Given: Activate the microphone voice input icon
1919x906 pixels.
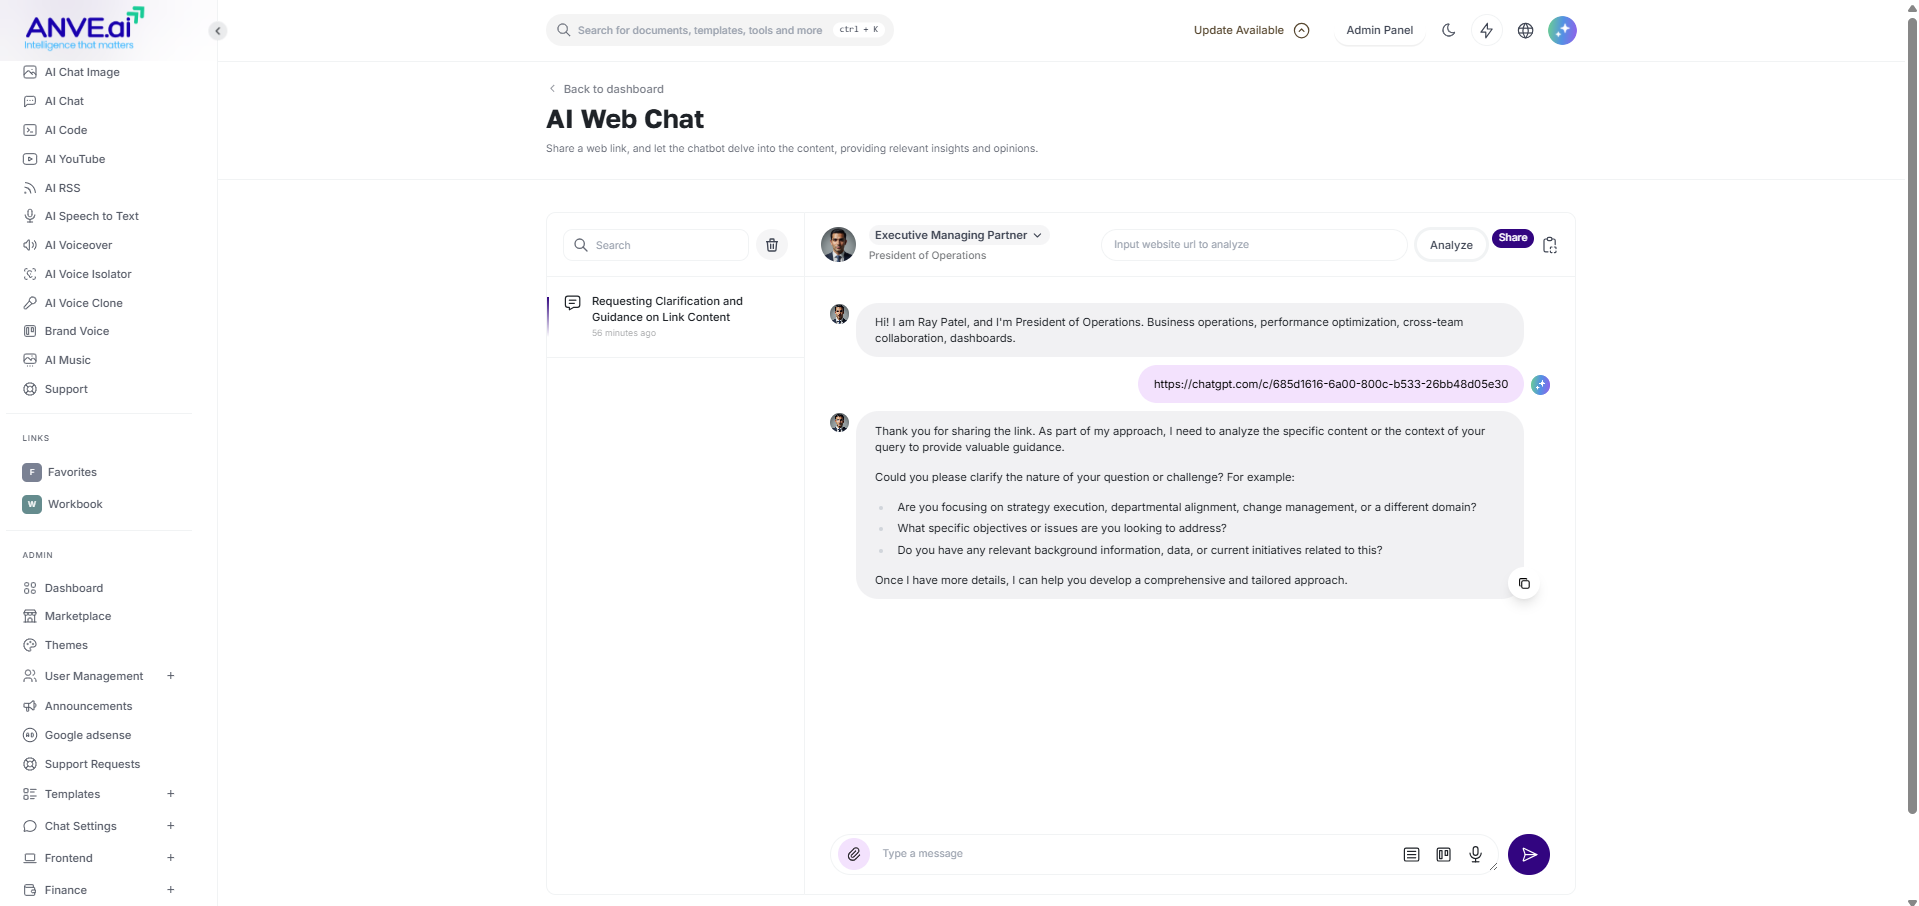Looking at the screenshot, I should (x=1475, y=854).
